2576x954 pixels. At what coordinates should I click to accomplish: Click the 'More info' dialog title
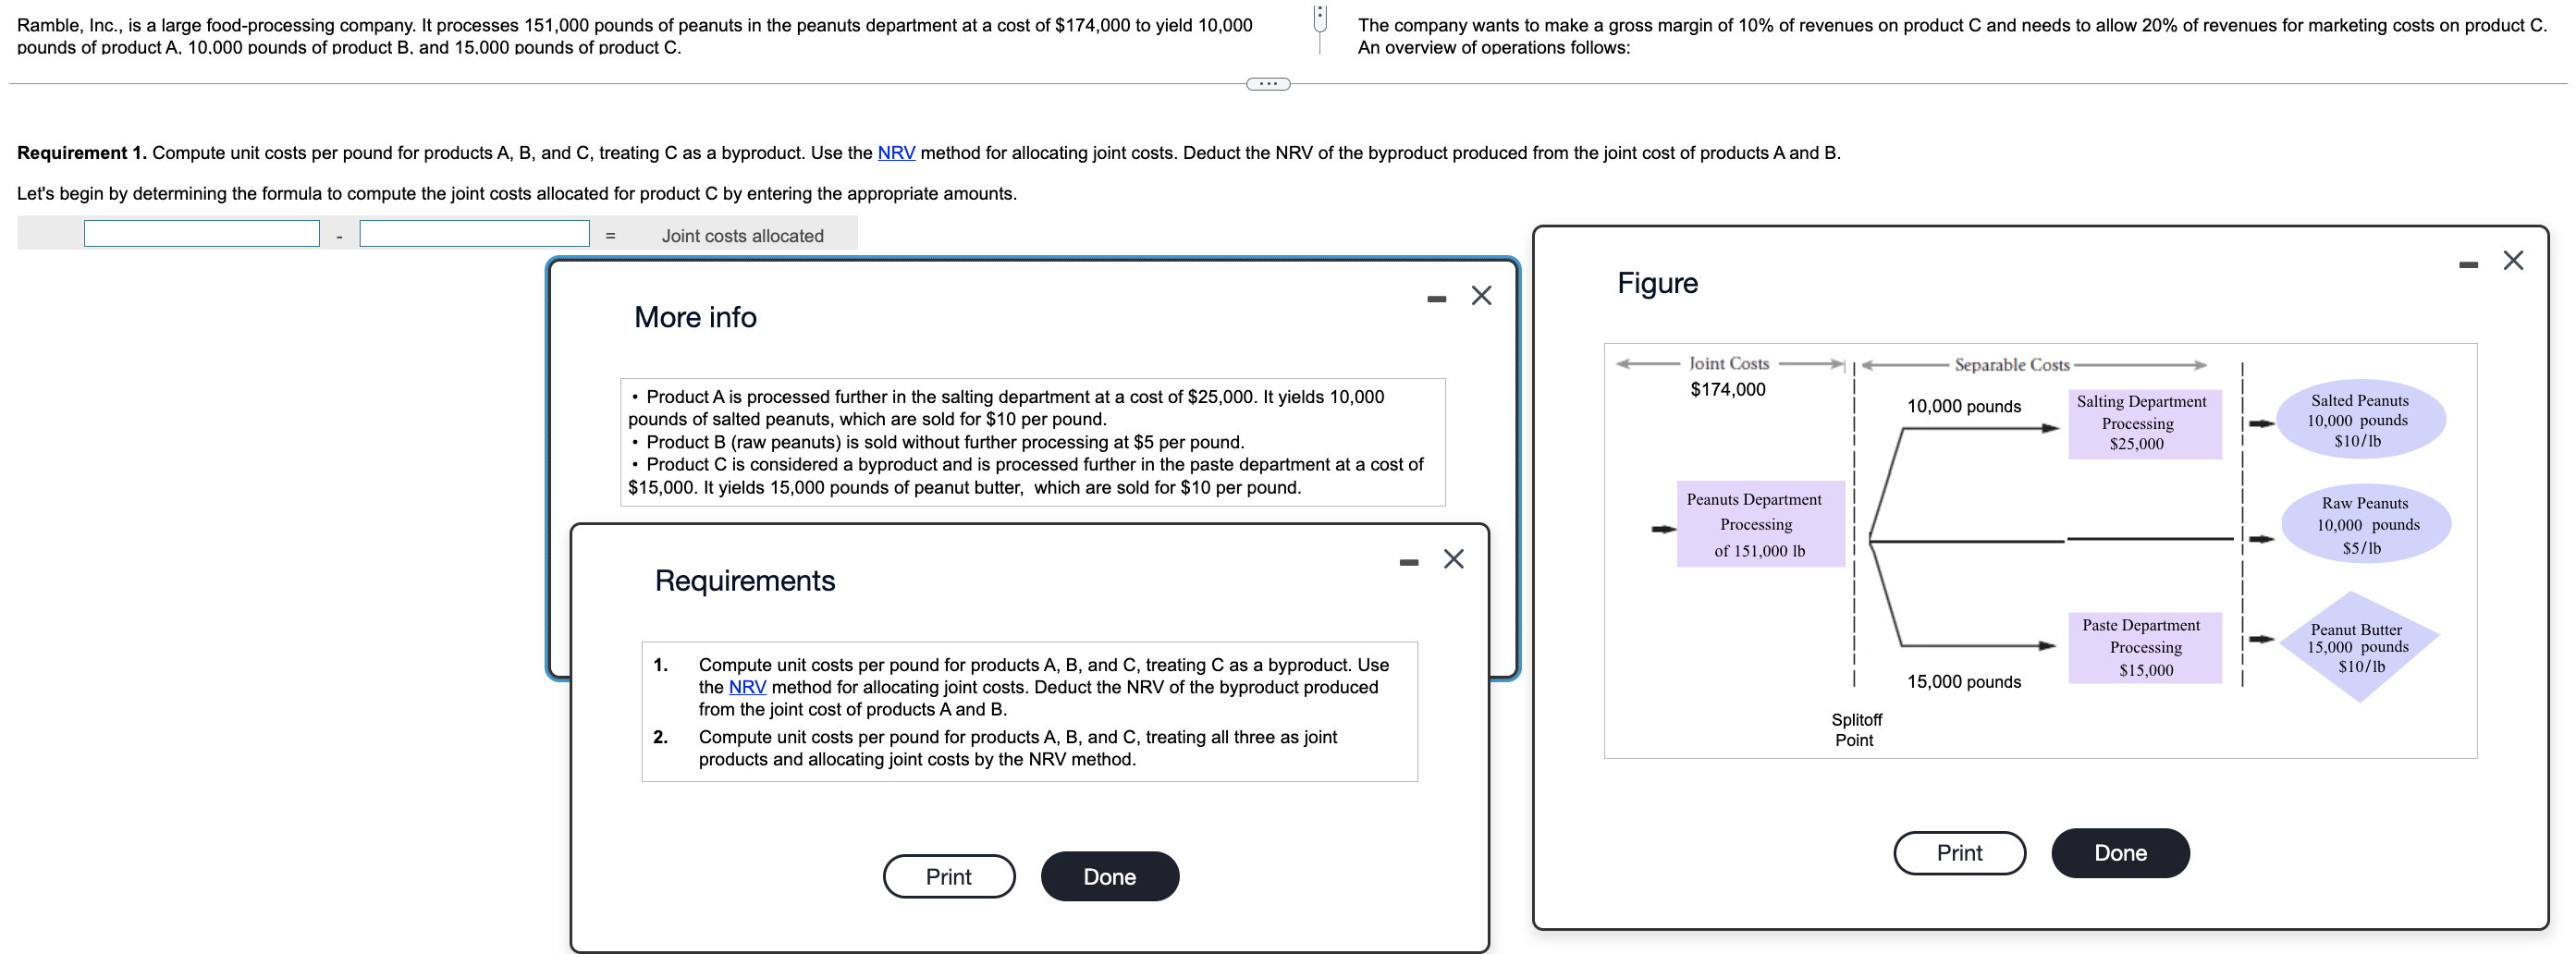pyautogui.click(x=695, y=317)
